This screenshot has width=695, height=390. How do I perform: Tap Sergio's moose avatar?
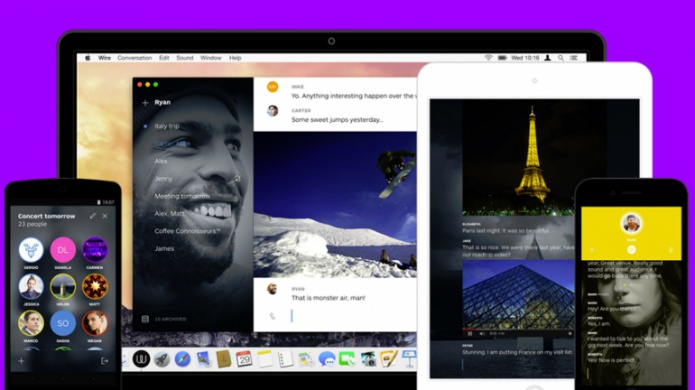[x=31, y=250]
